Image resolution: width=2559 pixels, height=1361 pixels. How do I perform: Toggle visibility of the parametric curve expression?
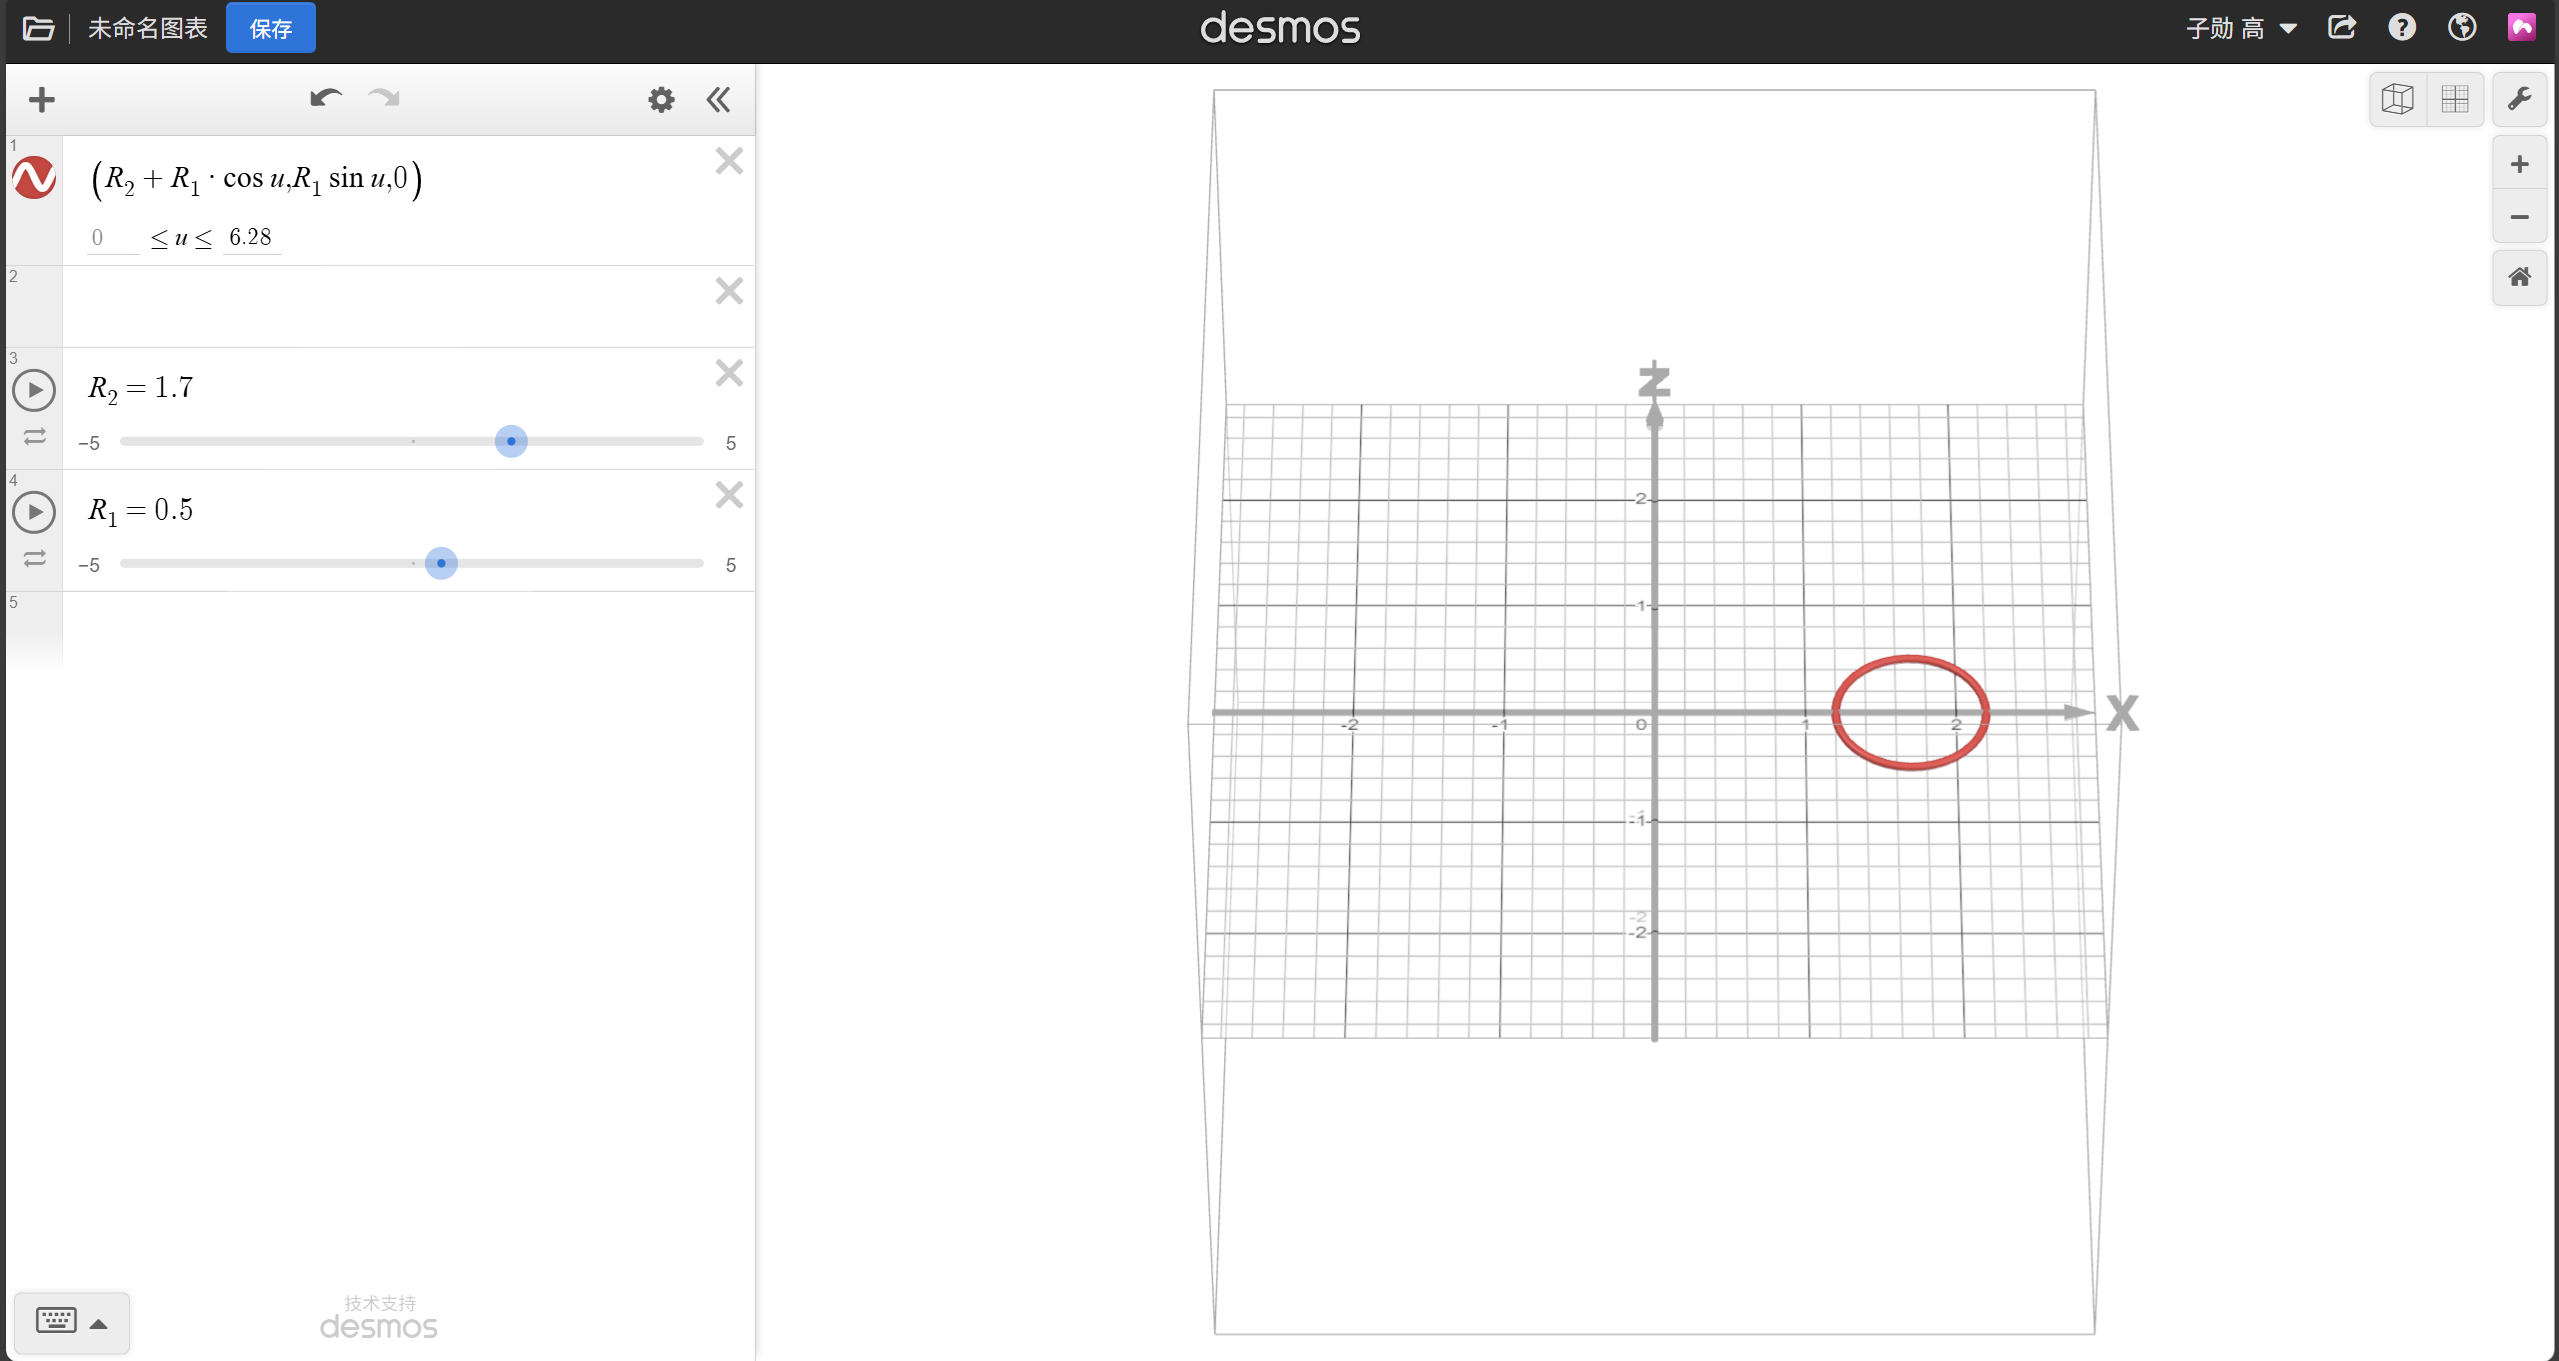(x=34, y=178)
